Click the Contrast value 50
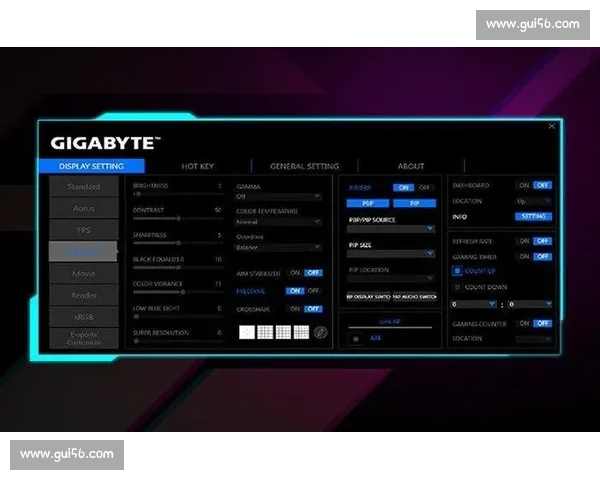The height and width of the screenshot is (480, 600). (218, 210)
